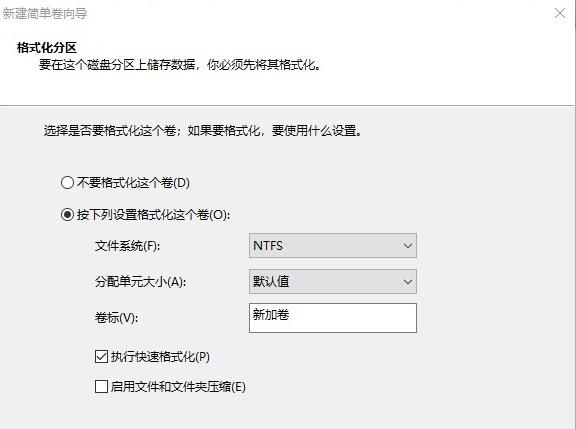Select the 不要格式化这个卷 radio button
Viewport: 576px width, 429px height.
point(67,183)
